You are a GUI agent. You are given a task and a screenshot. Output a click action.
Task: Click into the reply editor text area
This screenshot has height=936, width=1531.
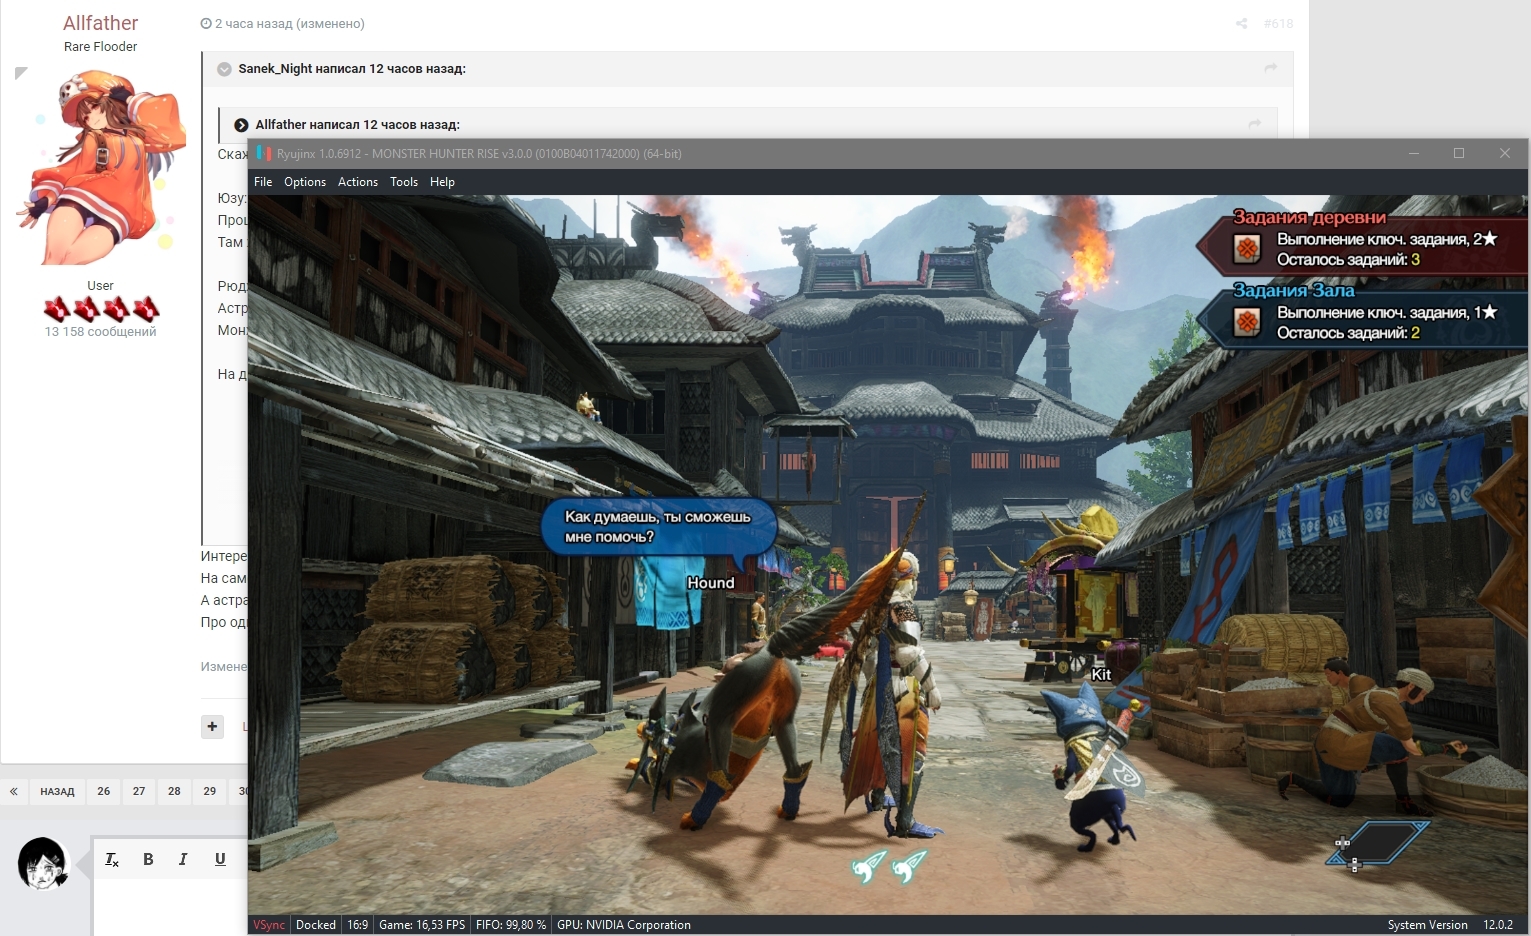[170, 906]
